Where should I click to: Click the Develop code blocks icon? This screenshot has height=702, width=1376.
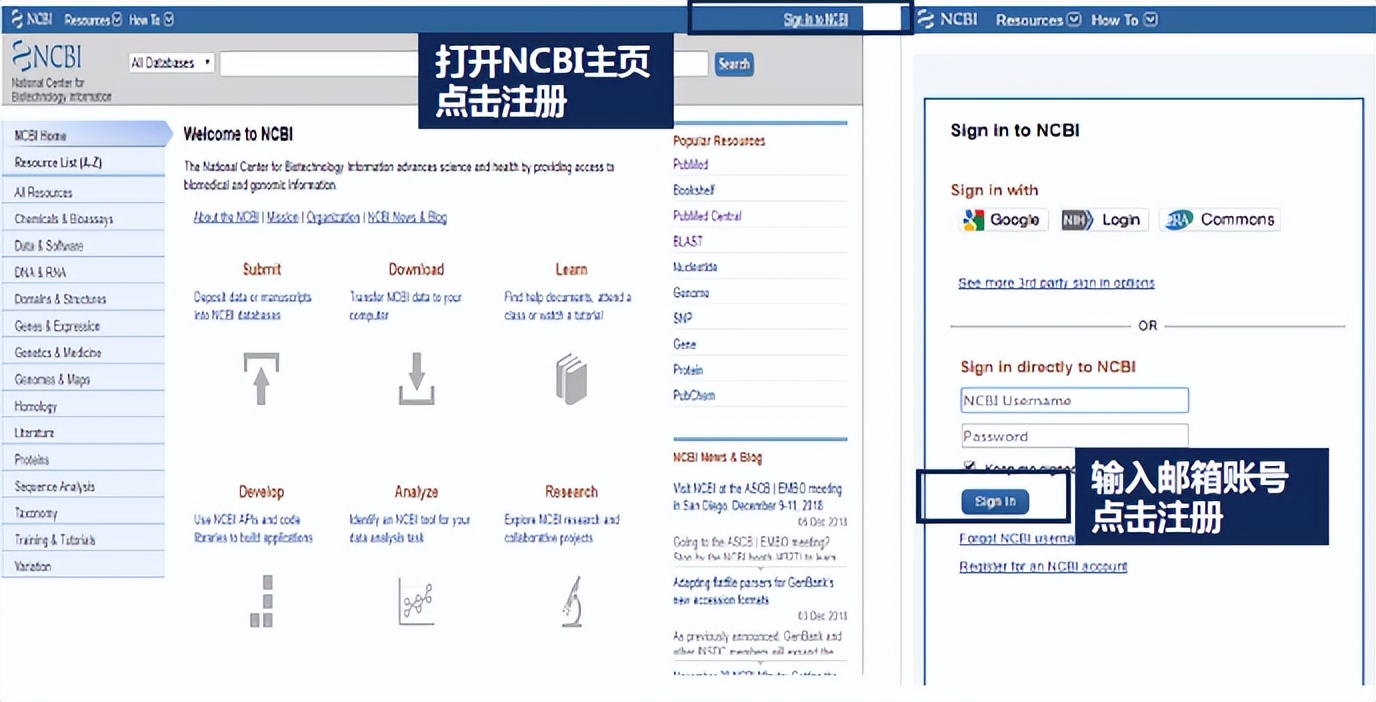(261, 603)
